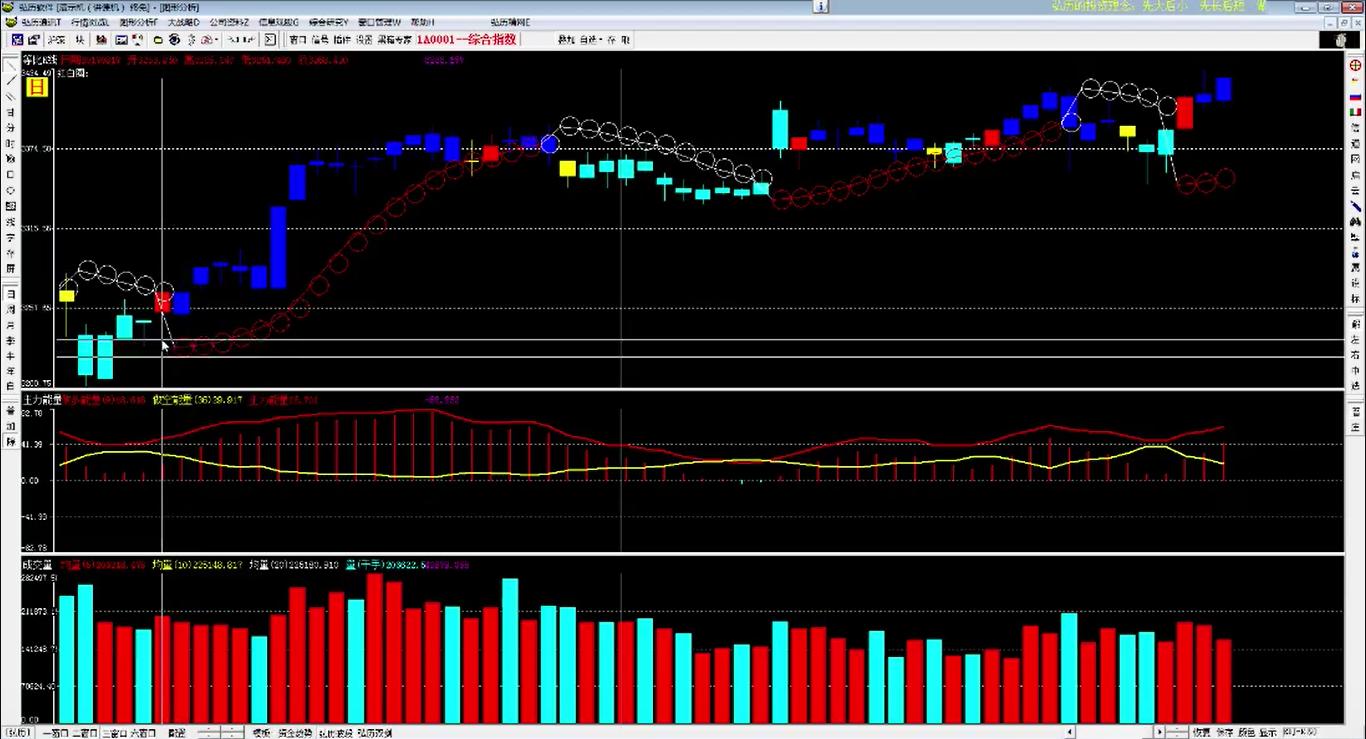This screenshot has width=1366, height=739.
Task: Open the 窗口管理 menu
Action: [x=379, y=22]
